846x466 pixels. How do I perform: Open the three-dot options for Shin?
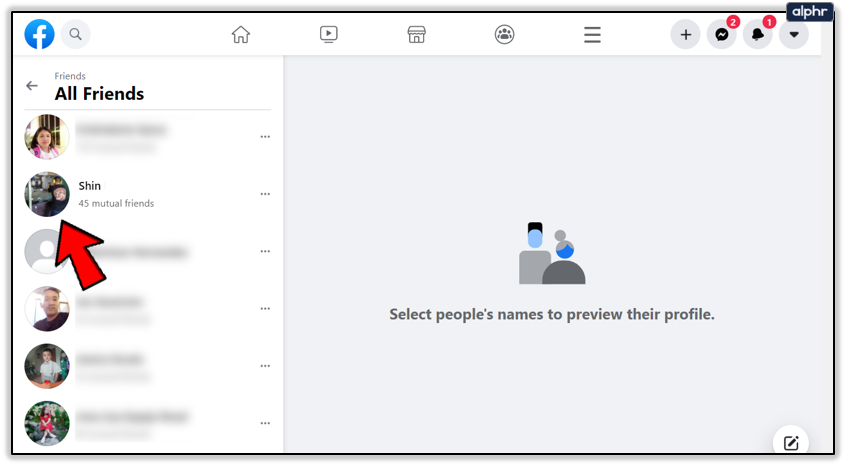pyautogui.click(x=265, y=194)
